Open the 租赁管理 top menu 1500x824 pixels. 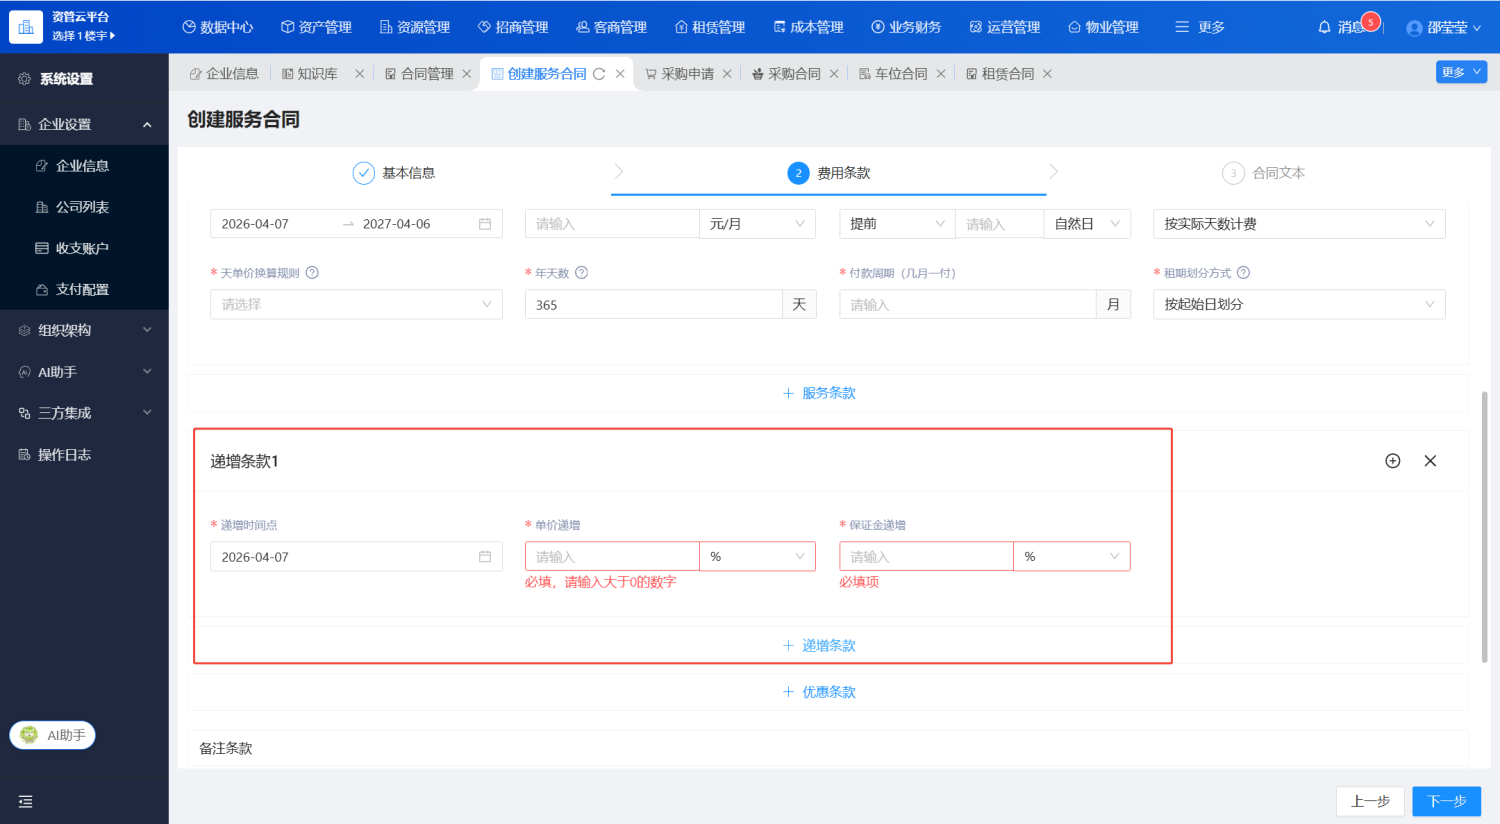[710, 27]
